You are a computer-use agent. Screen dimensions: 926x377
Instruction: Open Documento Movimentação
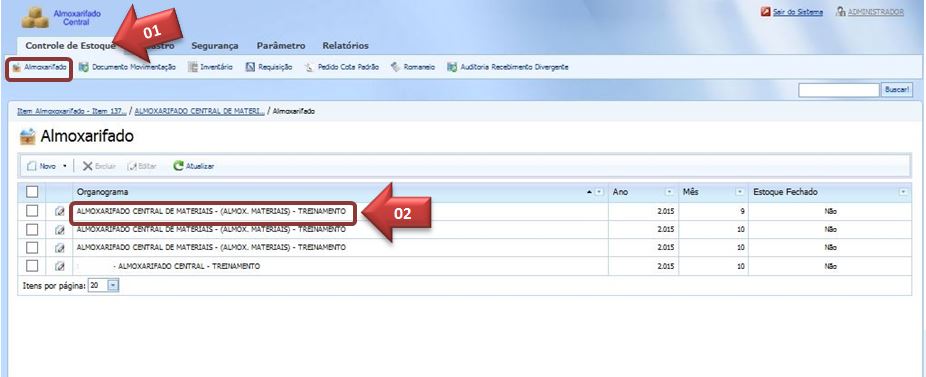[x=128, y=67]
